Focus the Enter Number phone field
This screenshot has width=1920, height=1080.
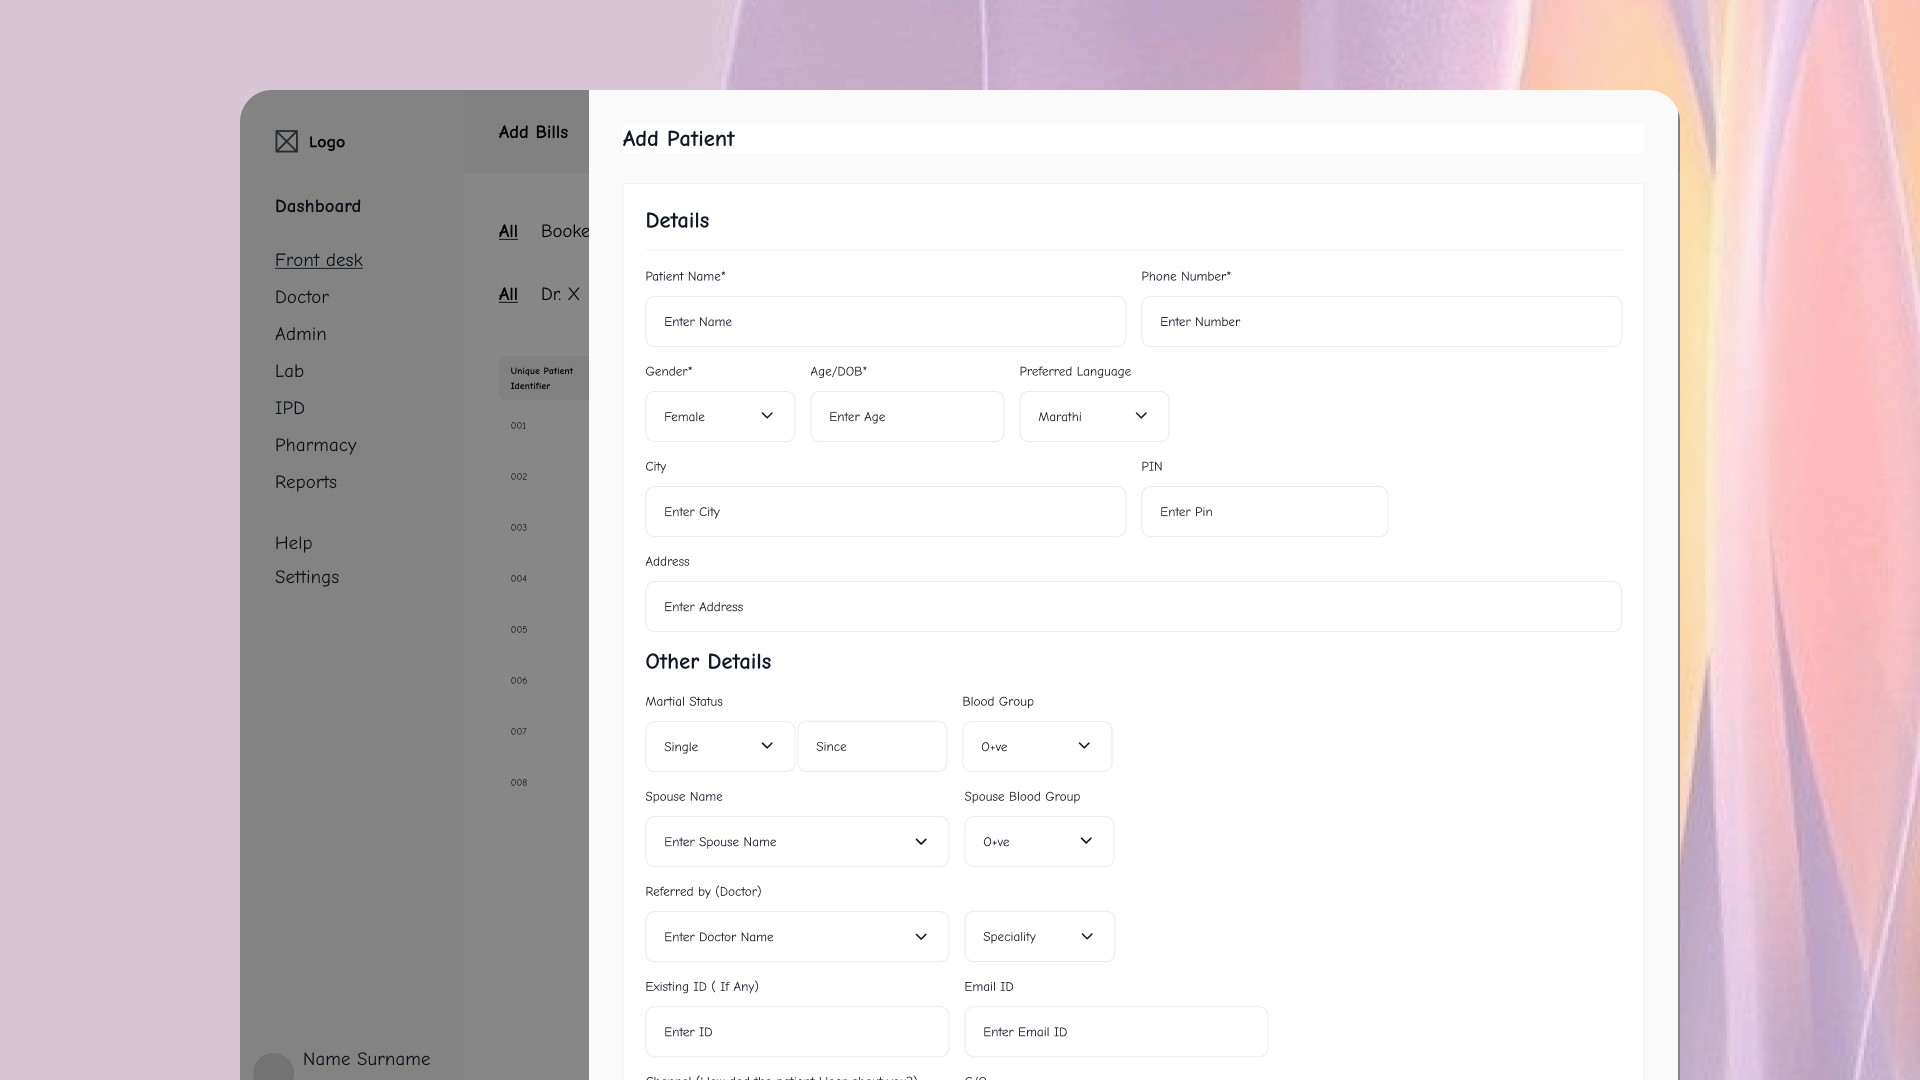tap(1380, 322)
